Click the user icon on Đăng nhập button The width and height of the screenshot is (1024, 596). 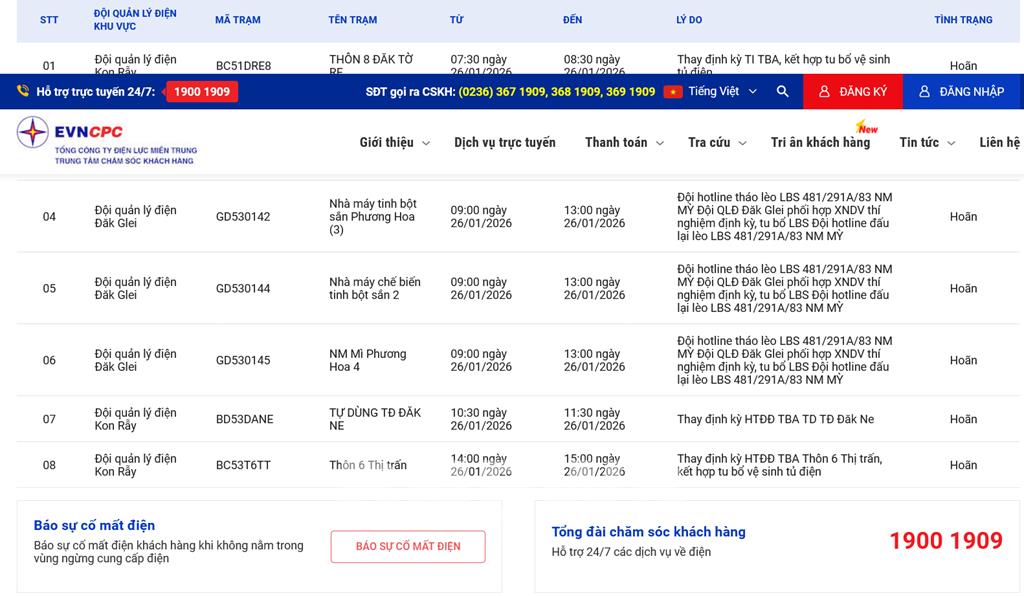pyautogui.click(x=924, y=92)
